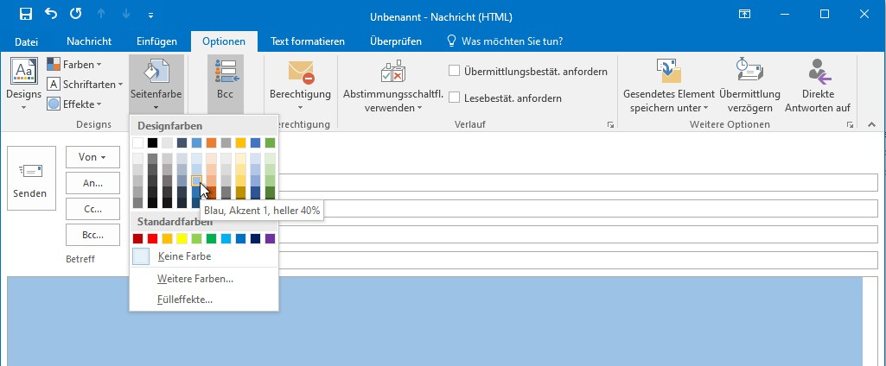Open the Von sender dropdown
Viewport: 886px width, 366px height.
(93, 157)
